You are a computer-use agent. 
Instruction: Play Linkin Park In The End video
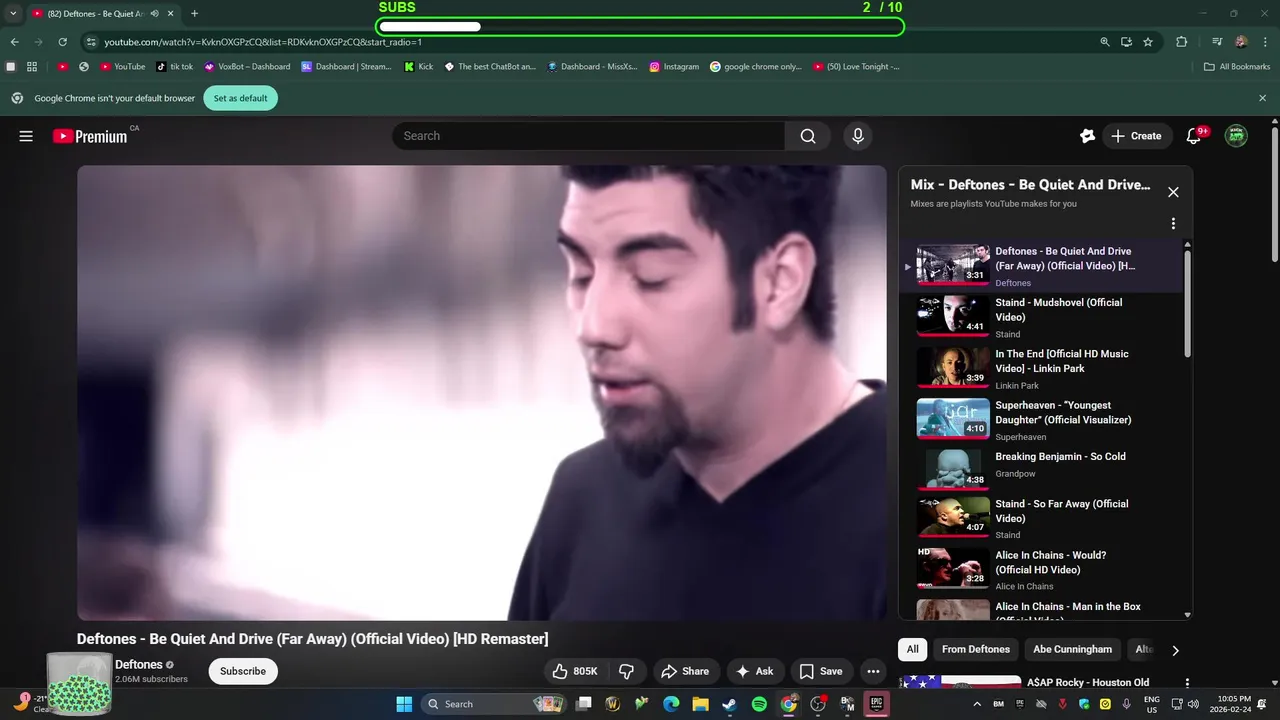pyautogui.click(x=1040, y=368)
